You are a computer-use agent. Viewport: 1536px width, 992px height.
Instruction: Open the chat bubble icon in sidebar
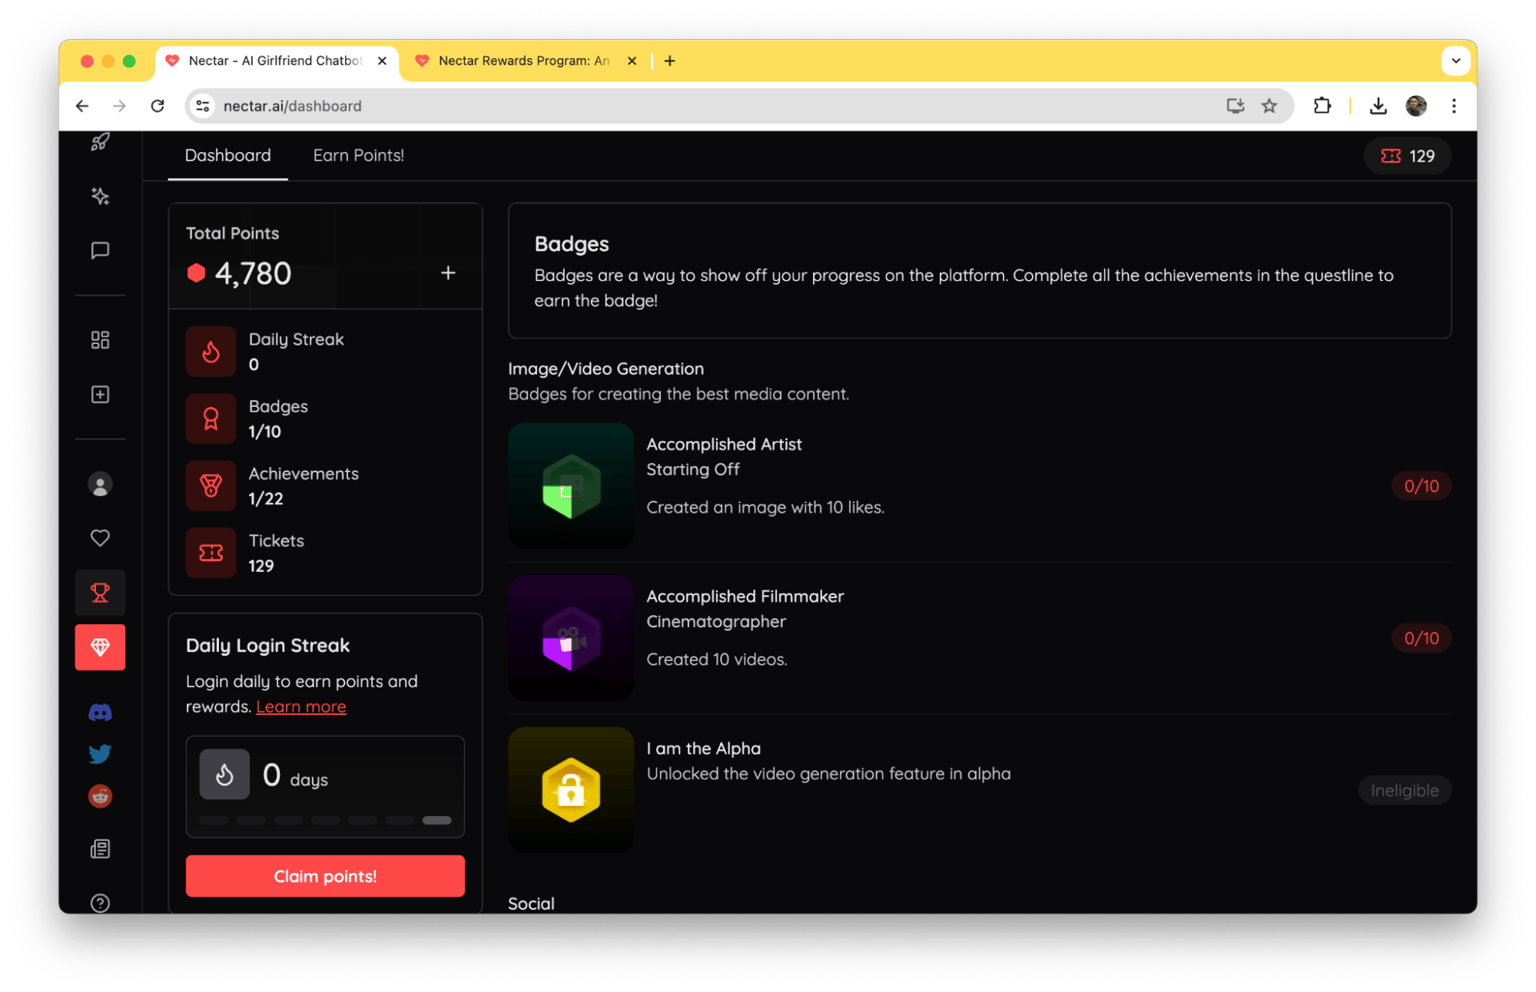point(100,250)
